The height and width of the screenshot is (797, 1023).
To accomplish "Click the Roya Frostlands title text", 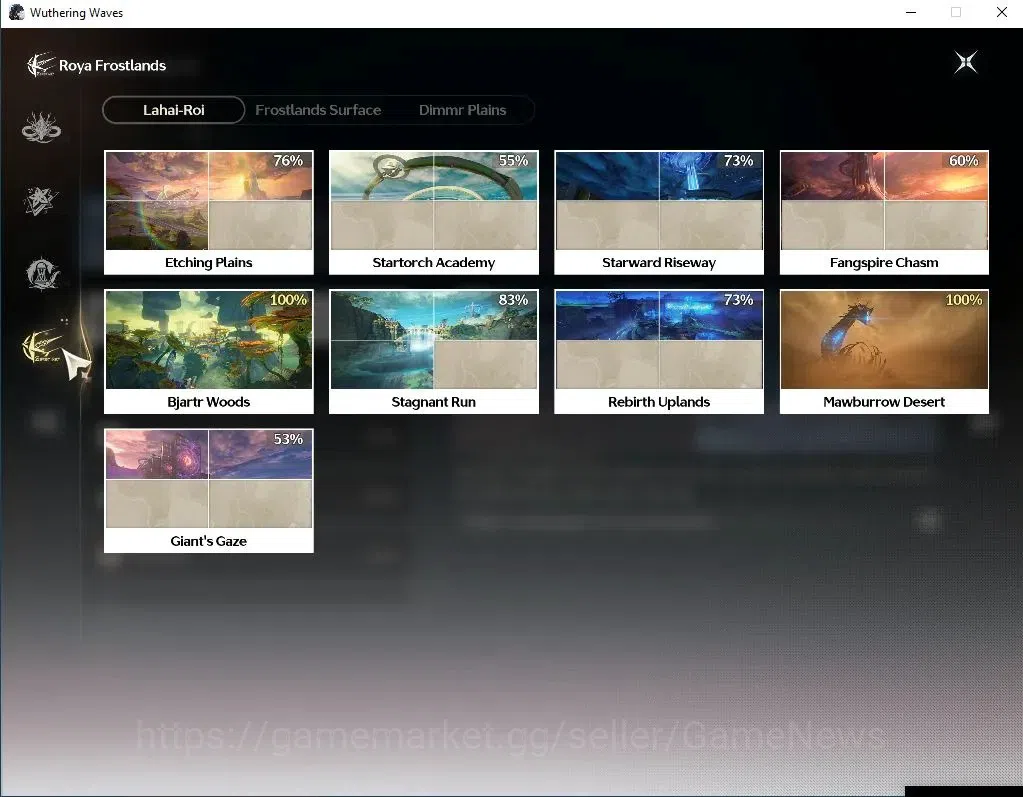I will tap(112, 66).
